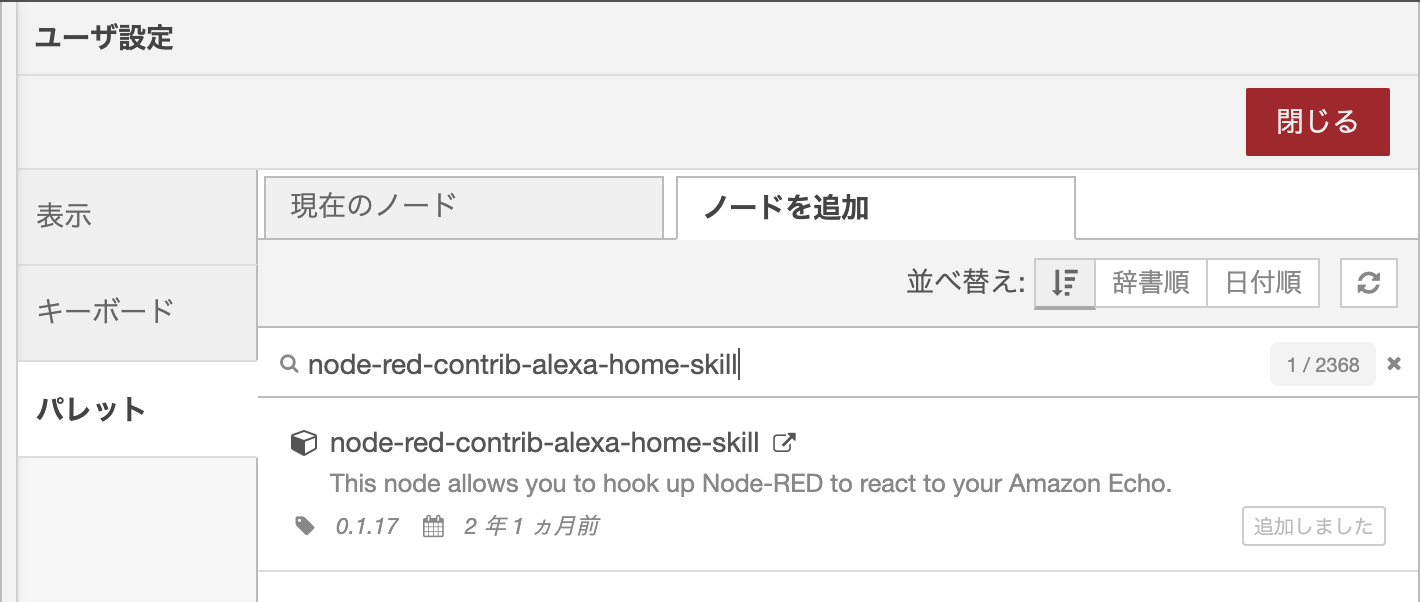
Task: Click the magnifier search icon
Action: click(289, 365)
